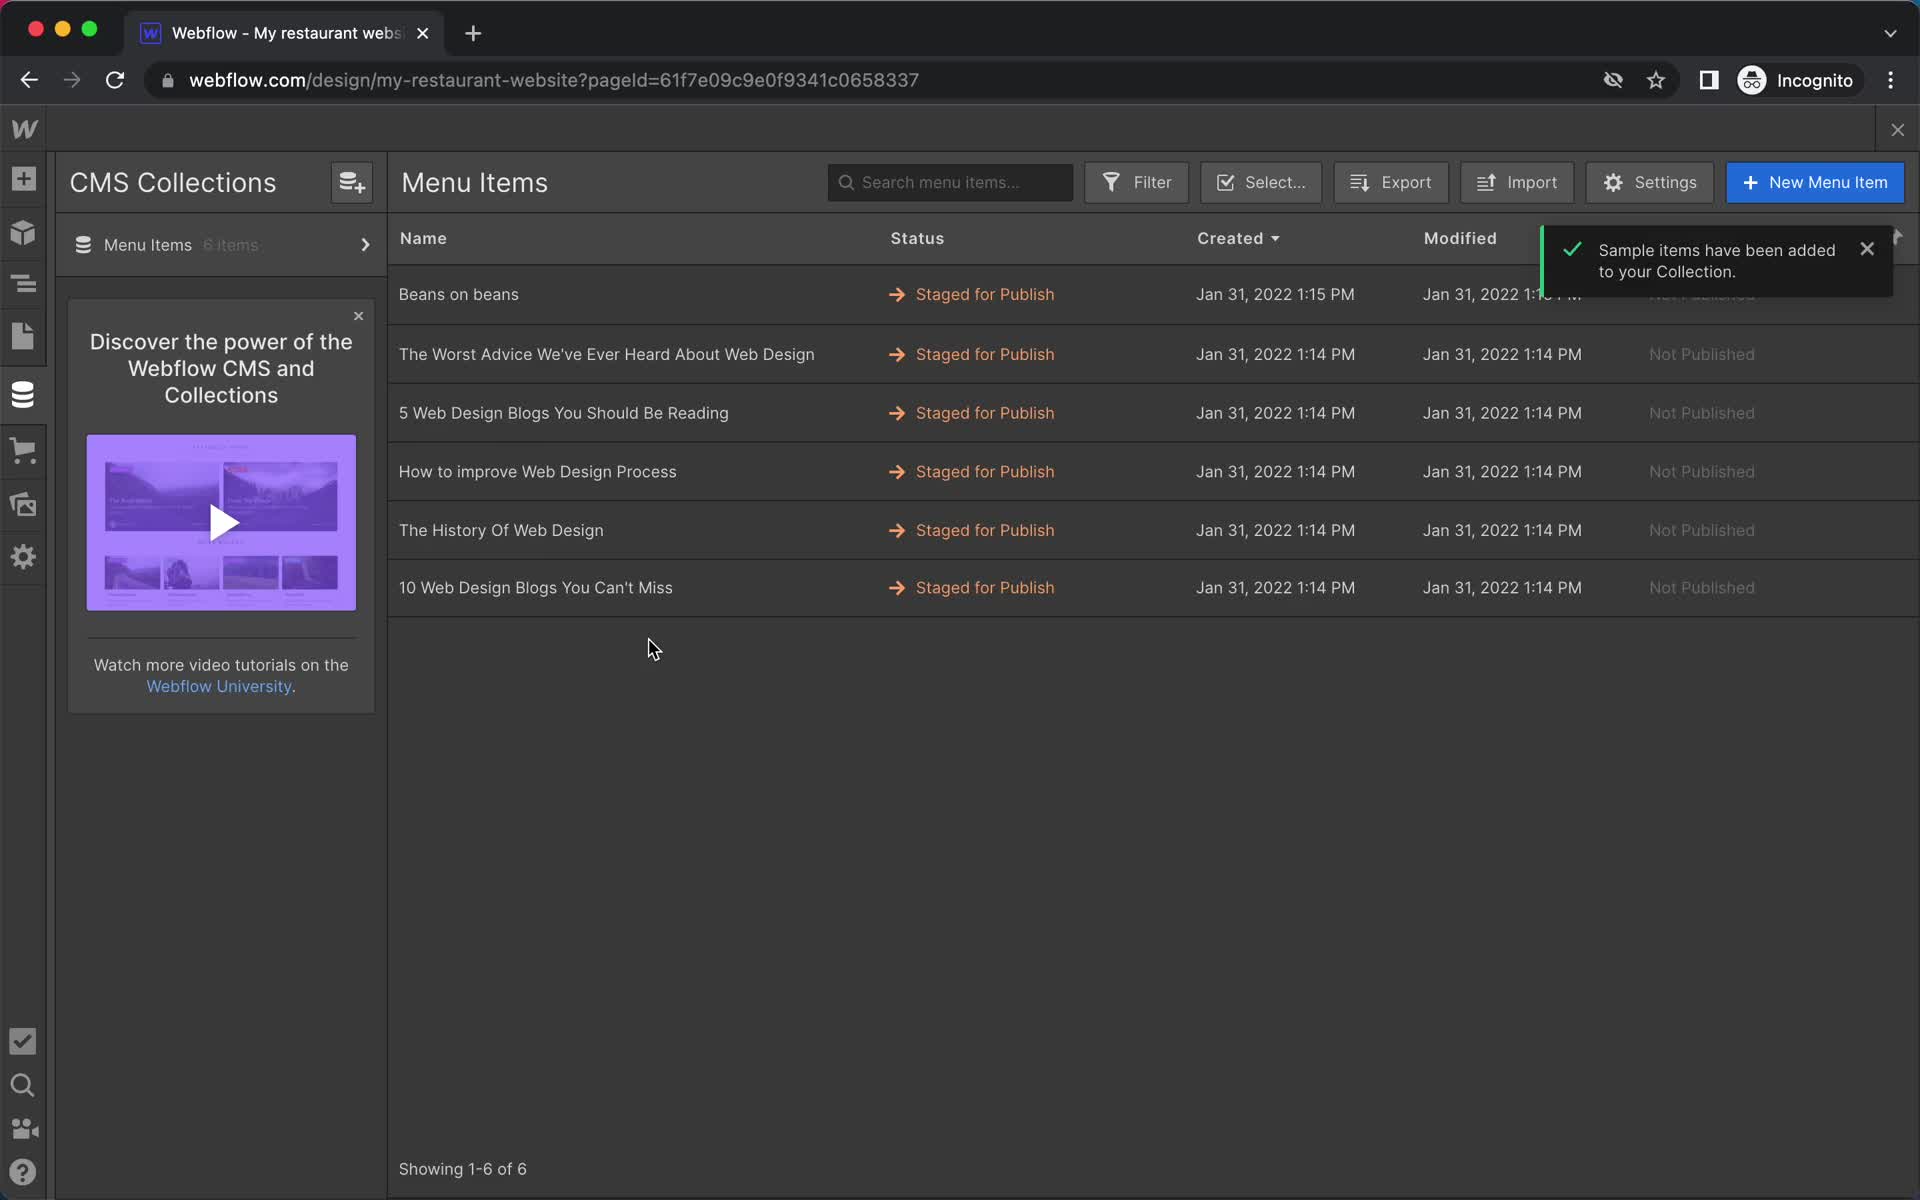Image resolution: width=1920 pixels, height=1200 pixels.
Task: Click the Select... button
Action: [x=1261, y=183]
